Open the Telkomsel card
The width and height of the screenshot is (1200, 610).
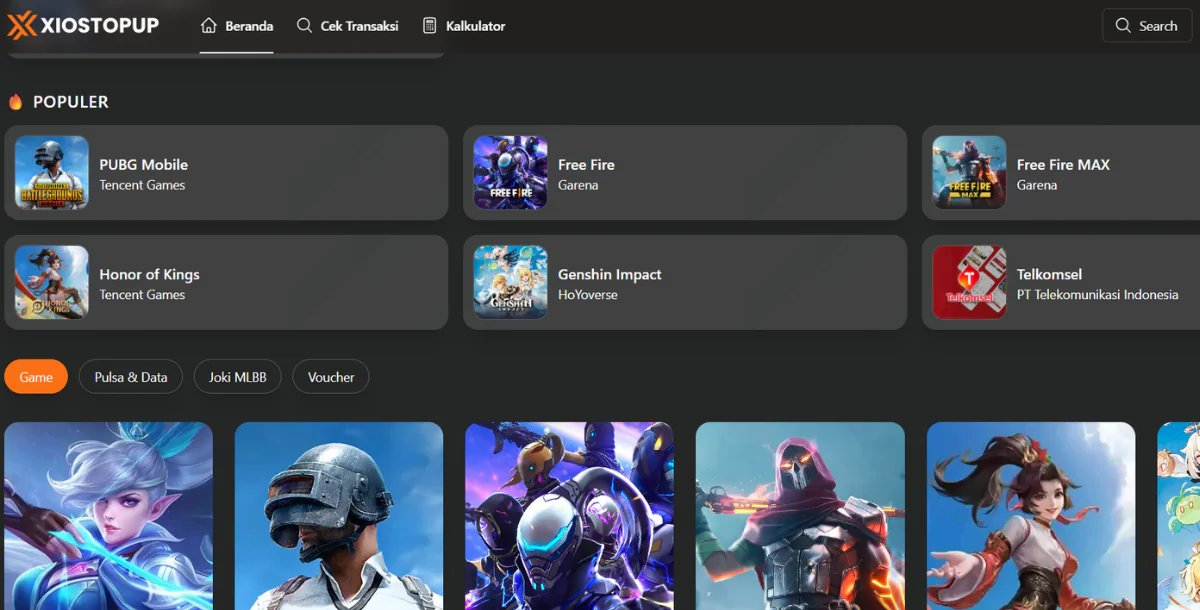point(1061,283)
